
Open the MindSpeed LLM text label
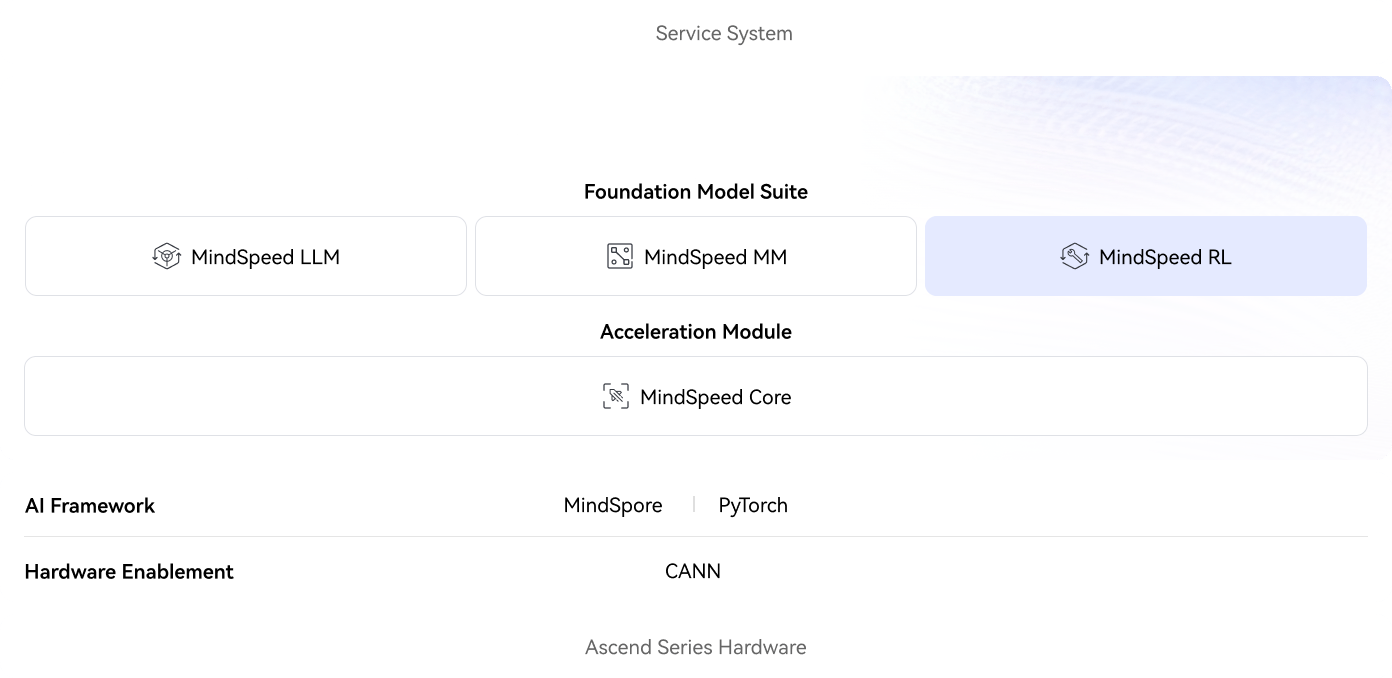(x=265, y=257)
